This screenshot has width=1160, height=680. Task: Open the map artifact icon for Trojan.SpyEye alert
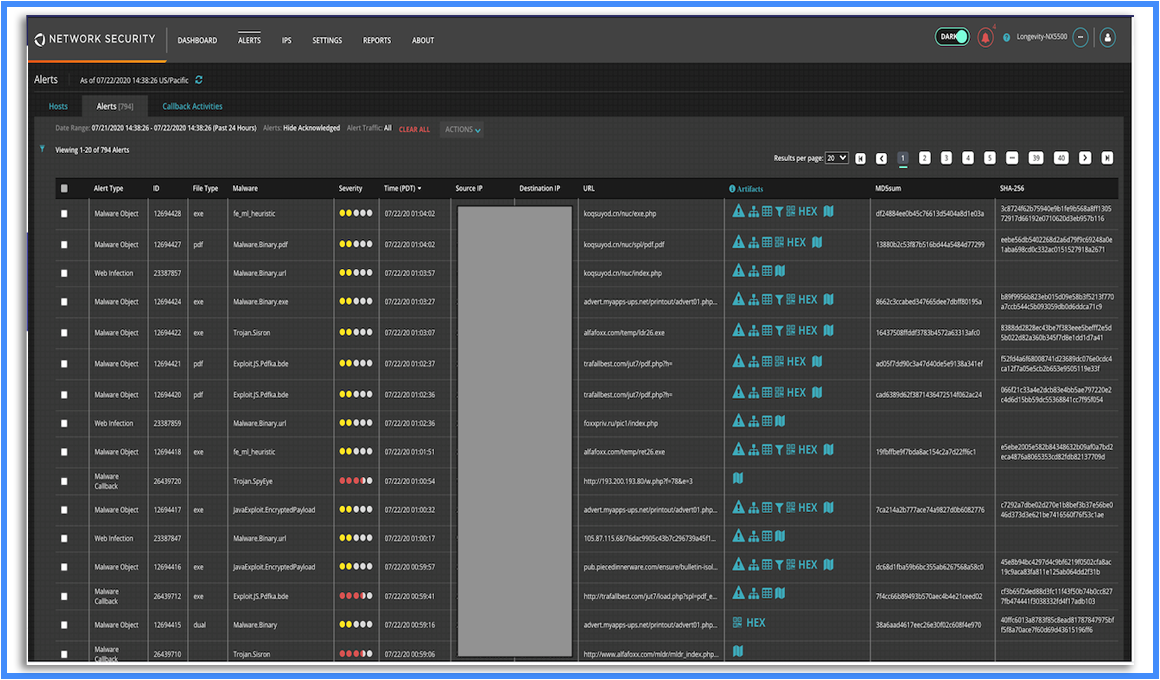click(738, 479)
